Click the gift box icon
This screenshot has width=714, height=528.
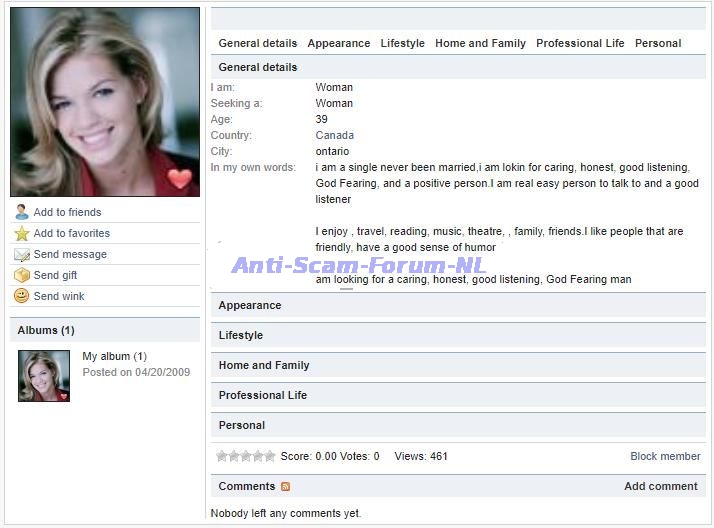pos(21,275)
